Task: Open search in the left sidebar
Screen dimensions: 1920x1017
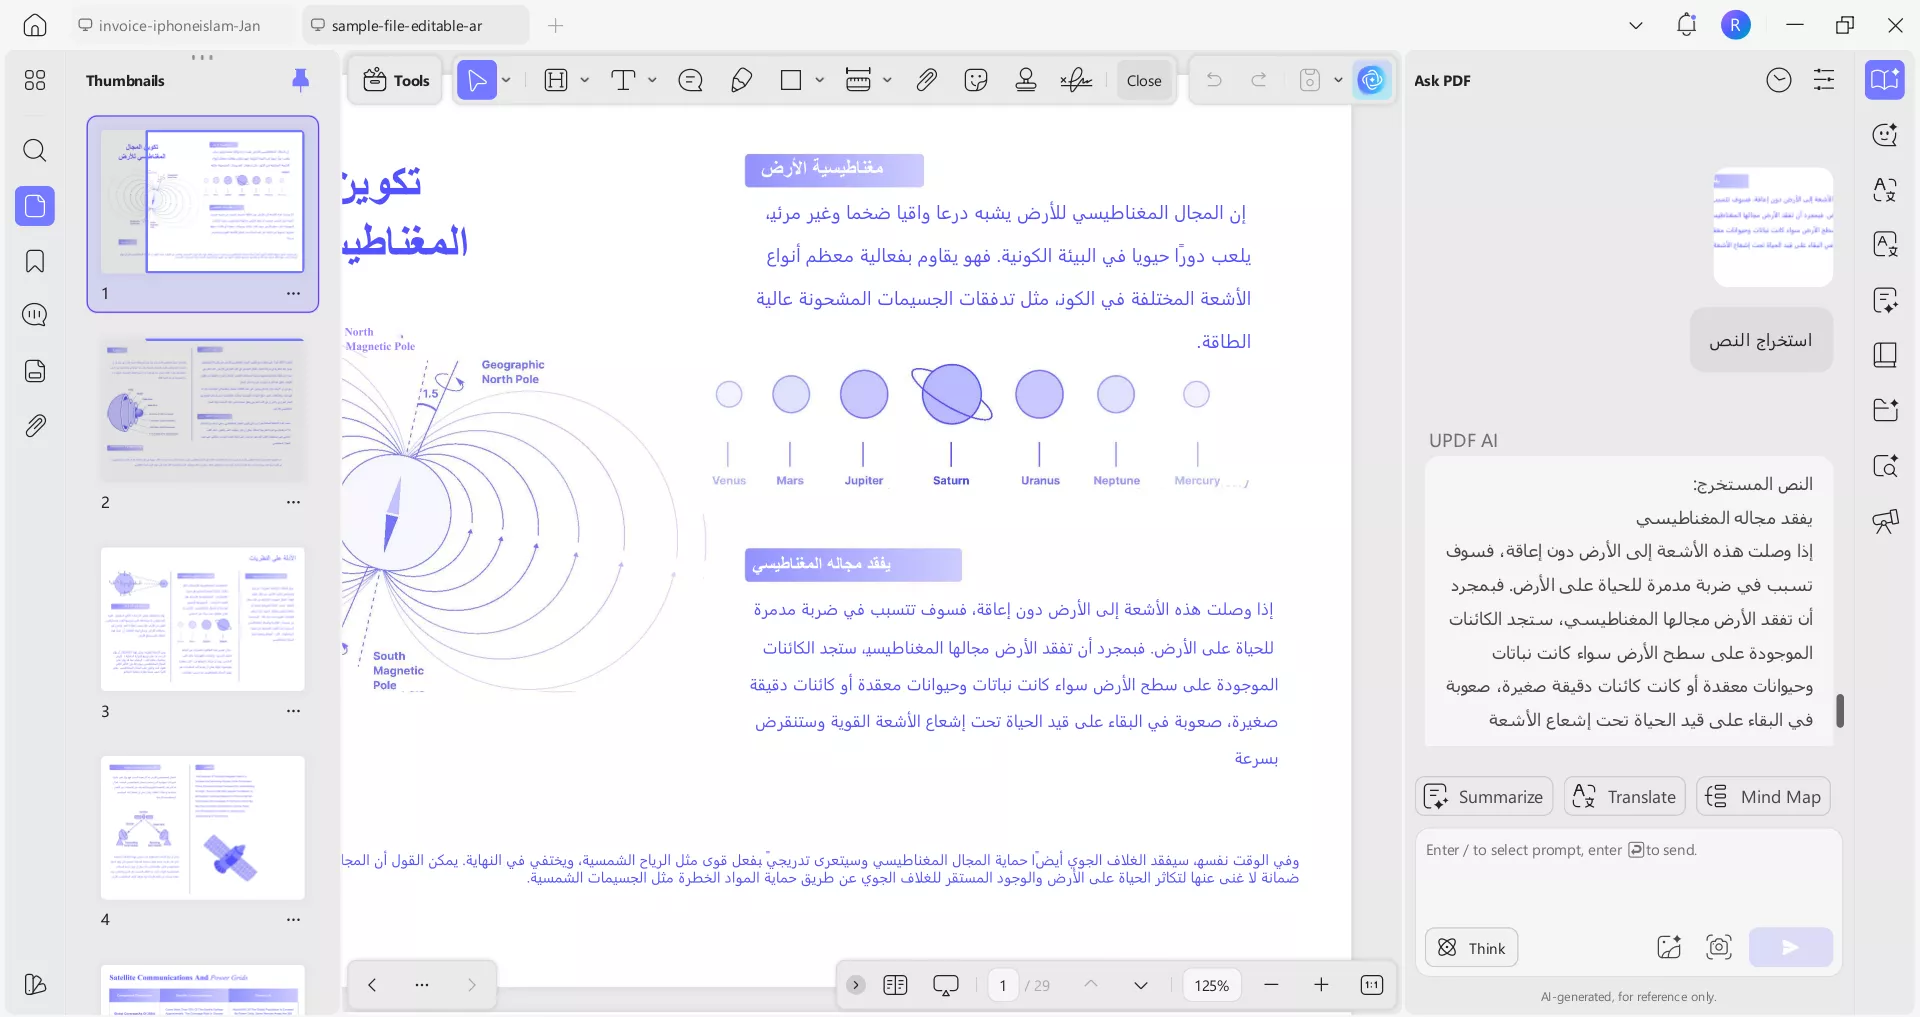Action: coord(35,151)
